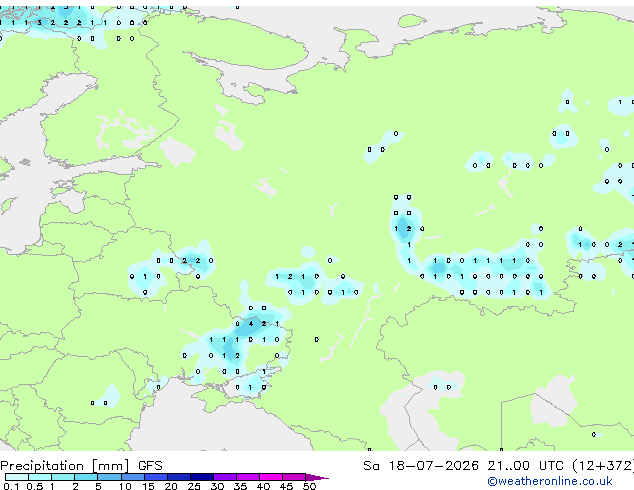
Task: Pick the 1–2 mm legend color box
Action: coord(63,477)
